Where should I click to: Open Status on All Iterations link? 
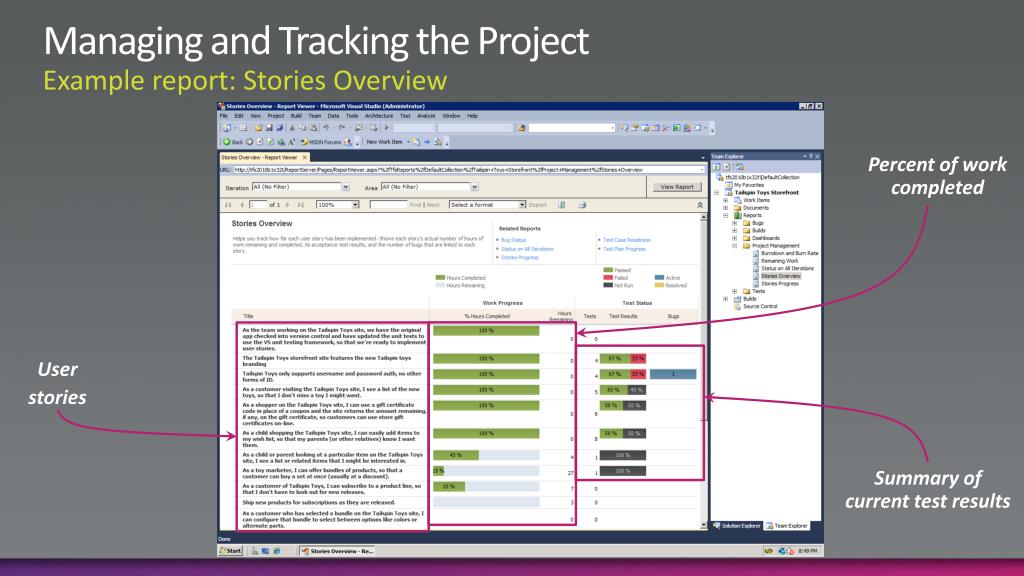tap(527, 249)
